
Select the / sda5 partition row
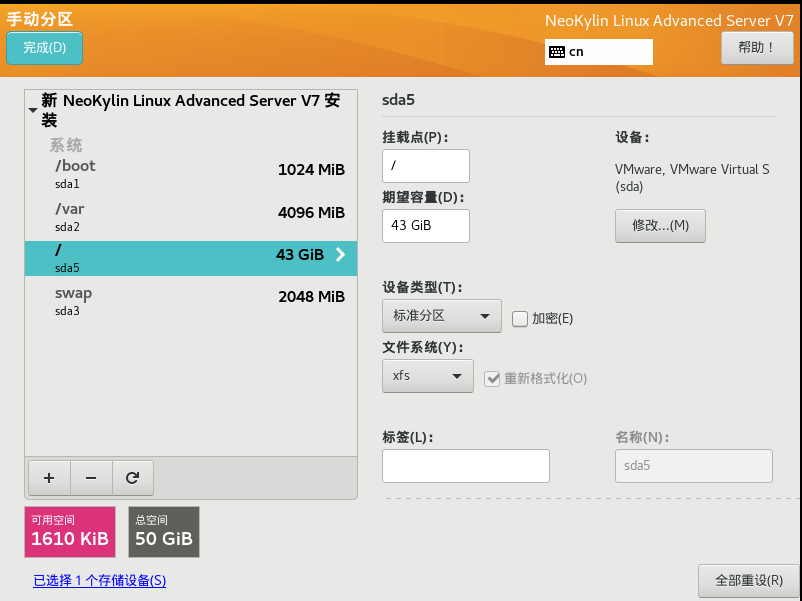191,258
